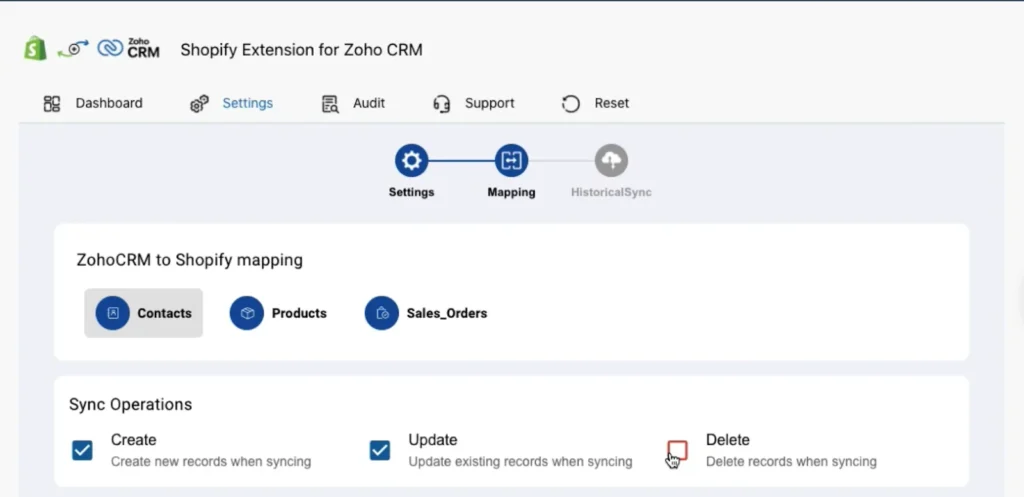Uncheck the Create sync operation checkbox
This screenshot has height=497, width=1024.
click(x=82, y=450)
